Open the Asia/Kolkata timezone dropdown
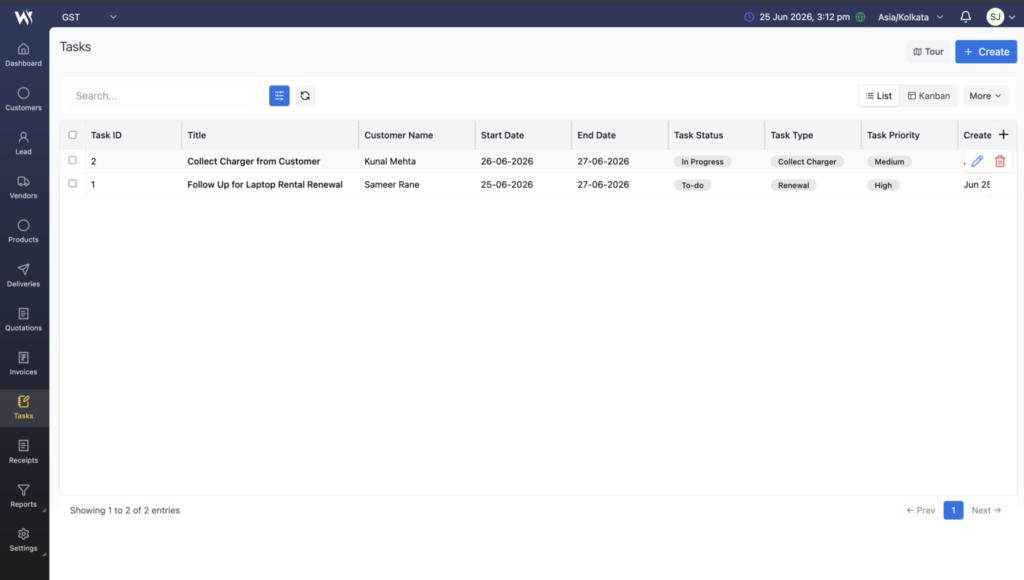This screenshot has width=1024, height=580. click(910, 17)
